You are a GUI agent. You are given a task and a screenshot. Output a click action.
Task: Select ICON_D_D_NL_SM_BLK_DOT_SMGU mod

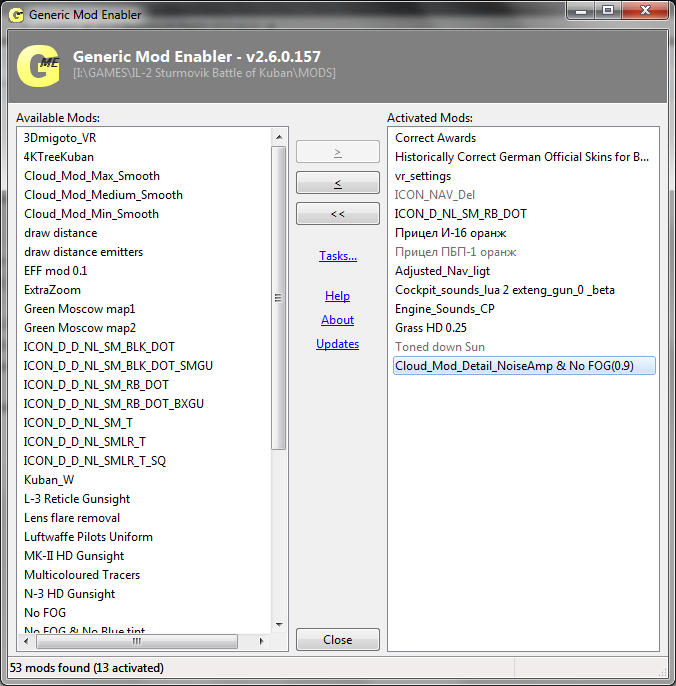coord(118,366)
